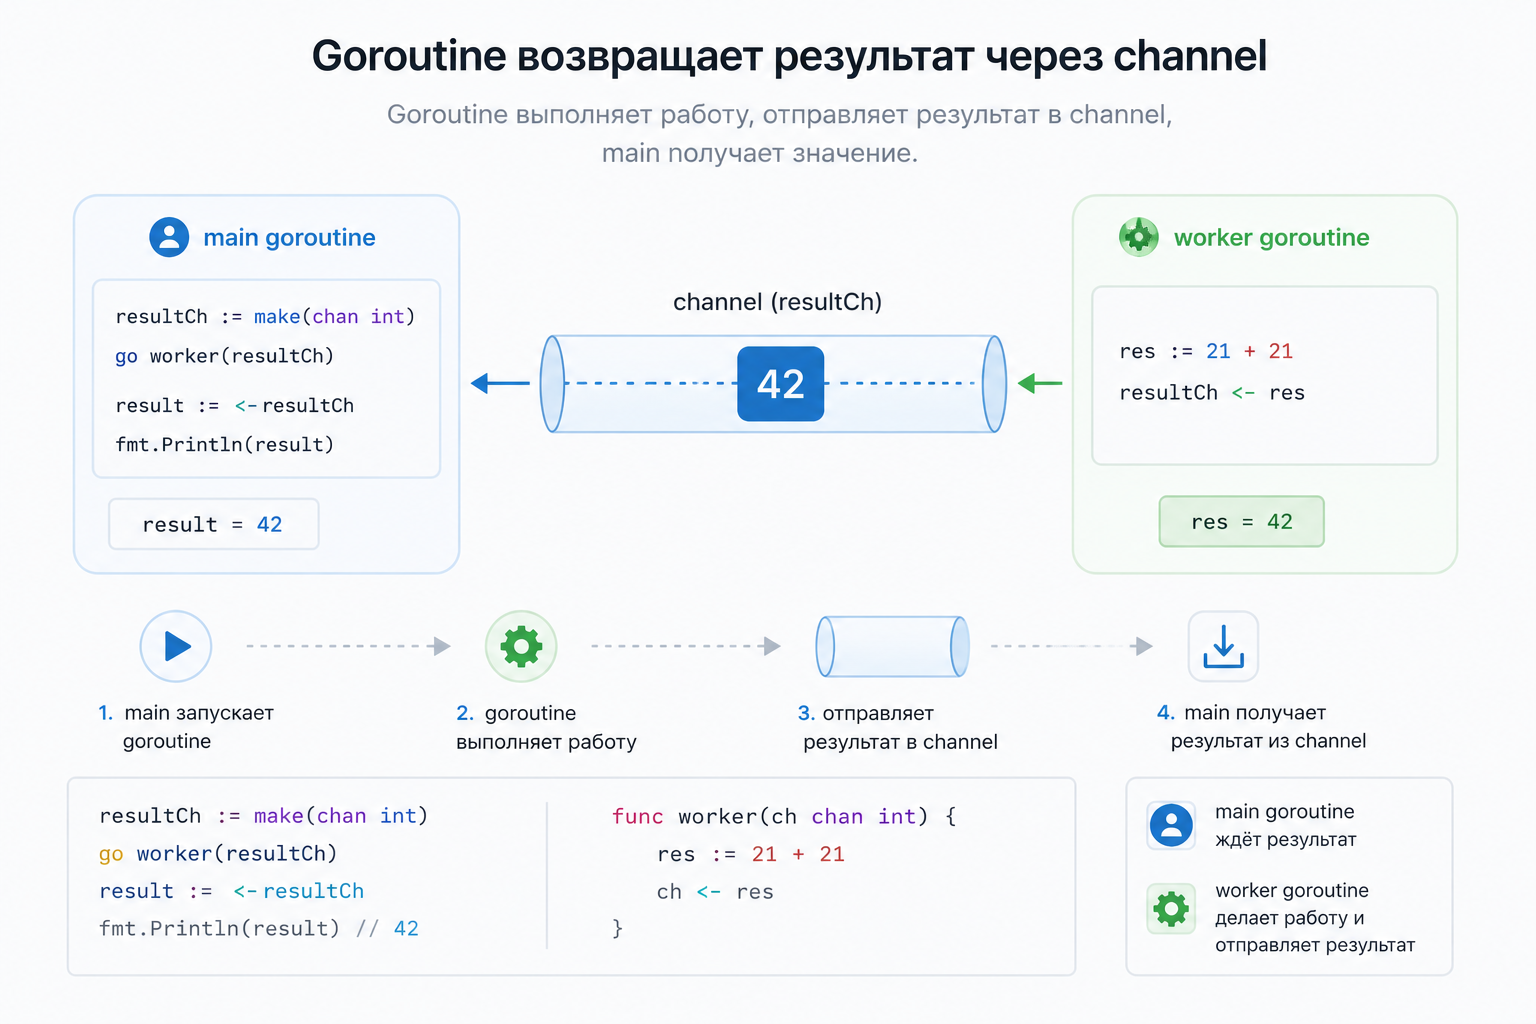
Task: Click 'result := <-resultCh' in main goroutine panel
Action: pos(235,406)
